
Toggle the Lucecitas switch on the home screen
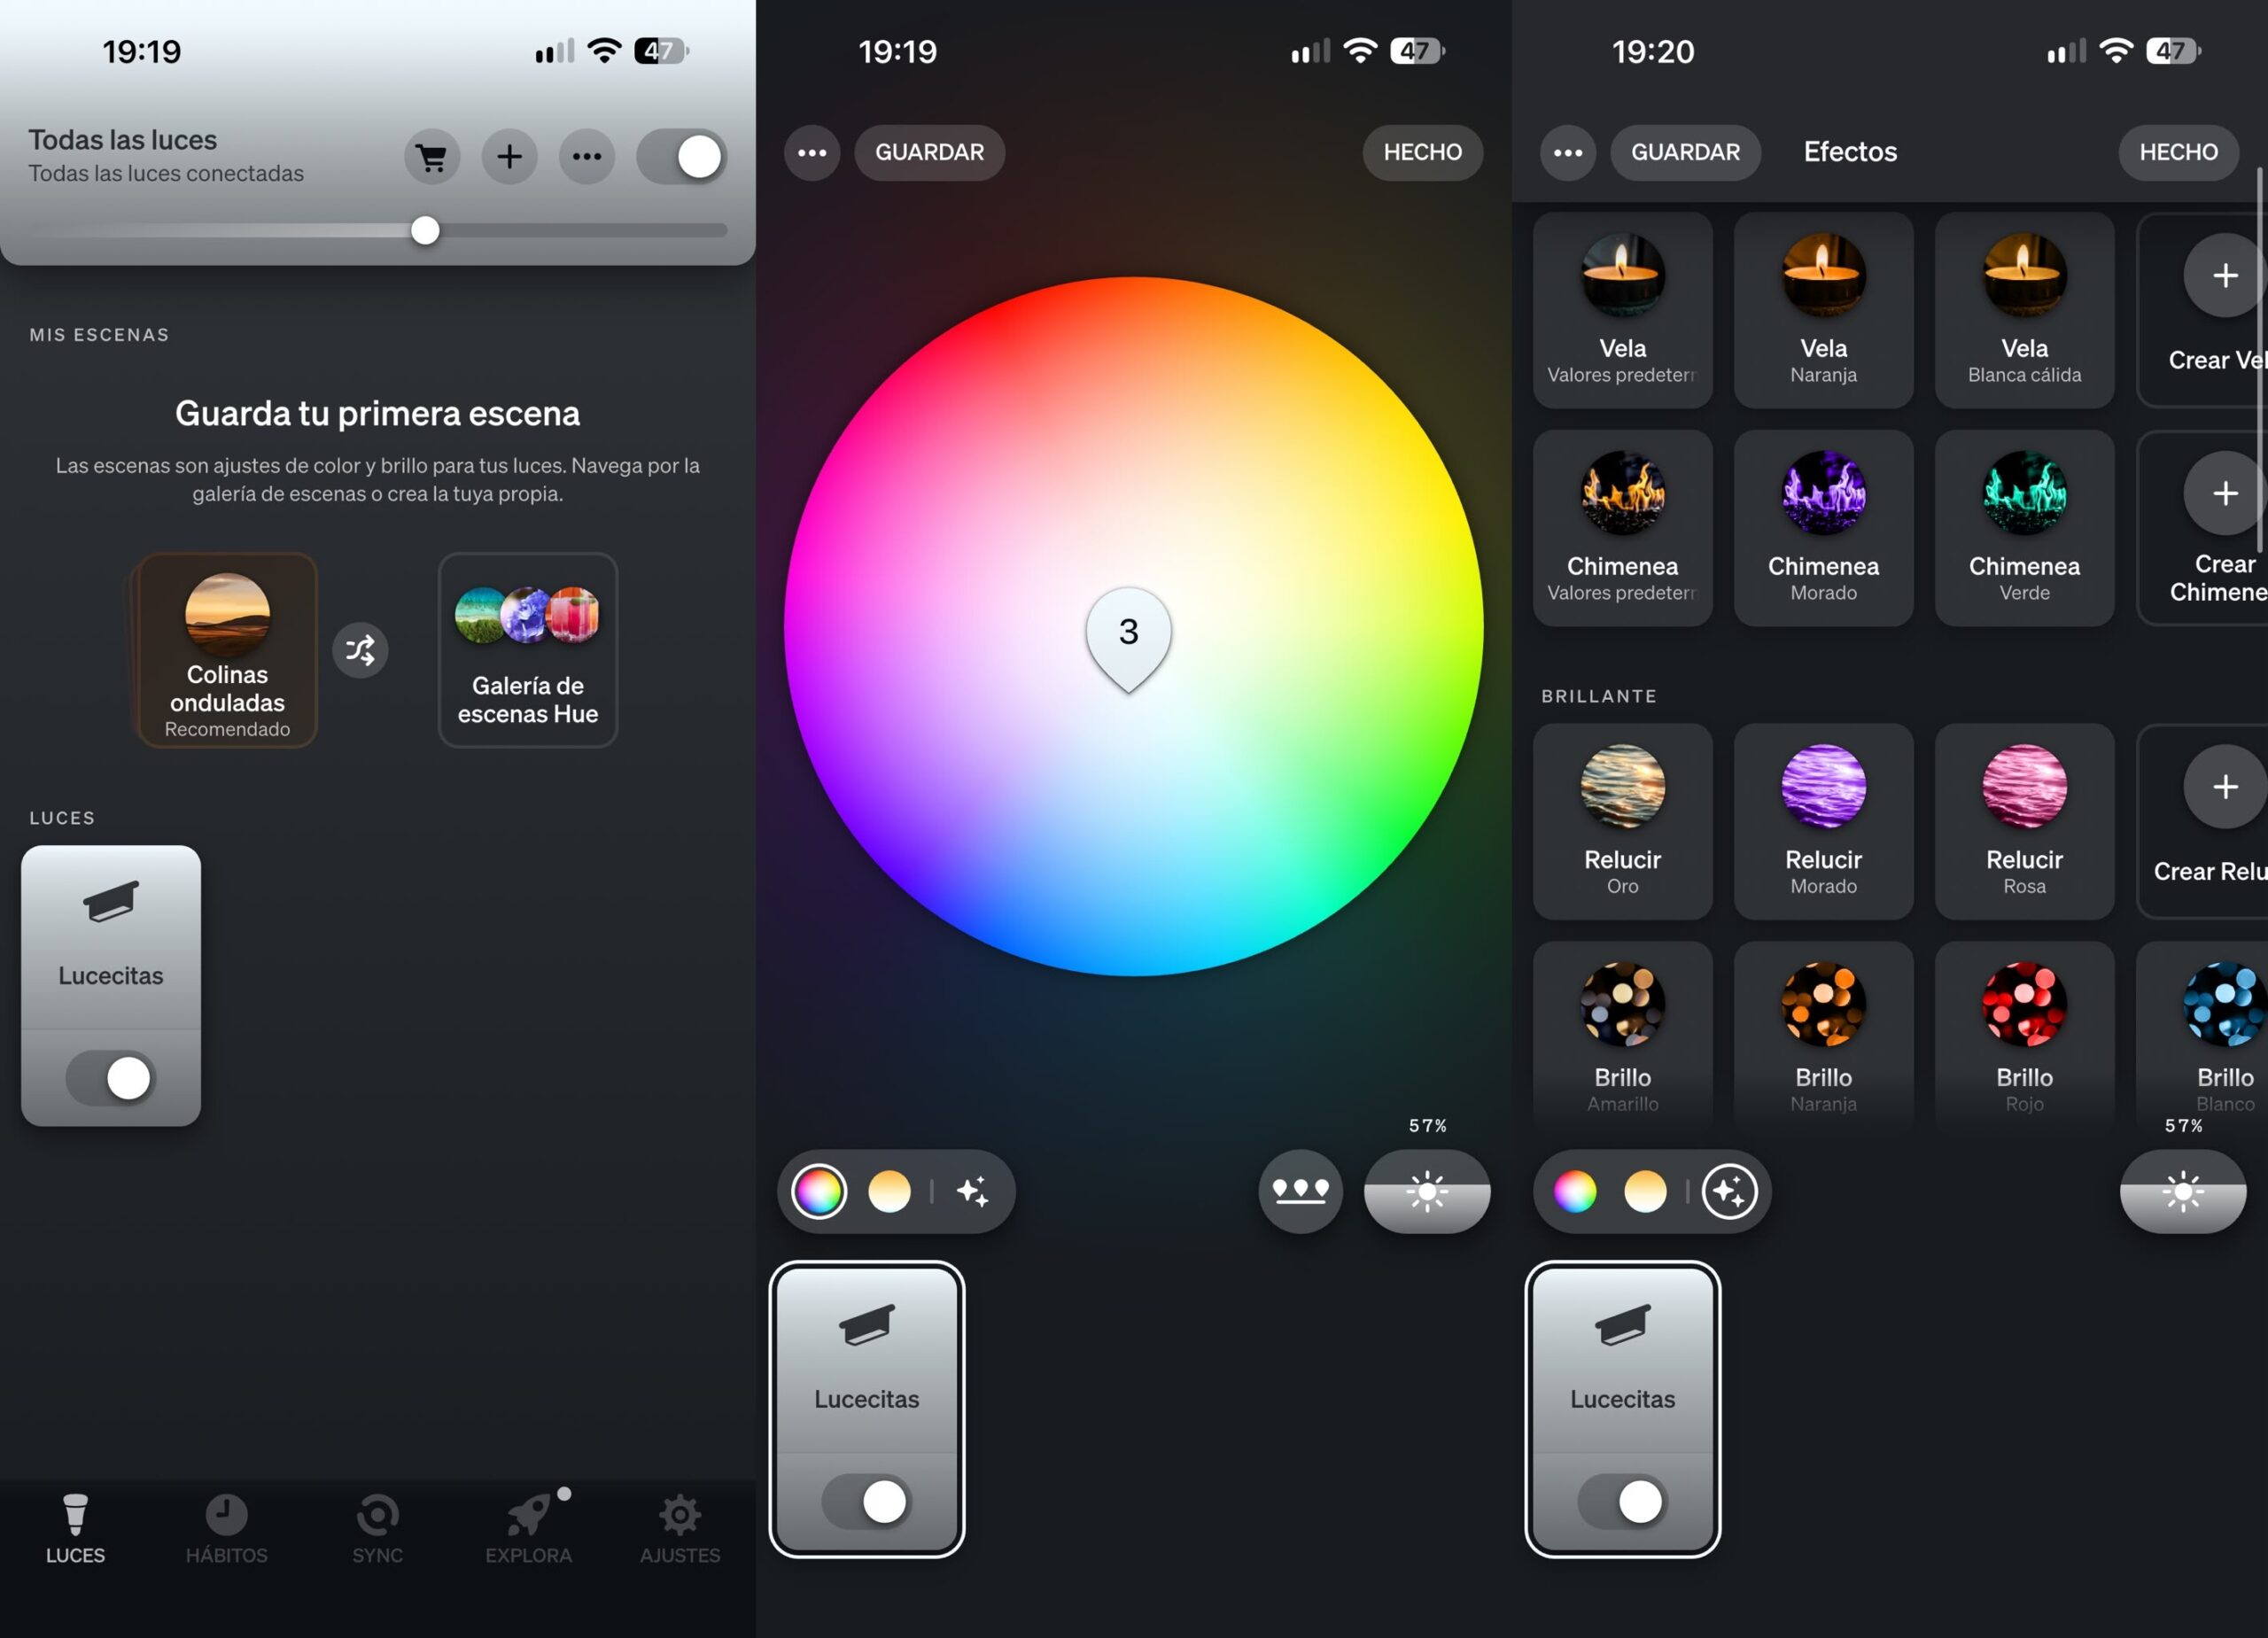coord(111,1078)
